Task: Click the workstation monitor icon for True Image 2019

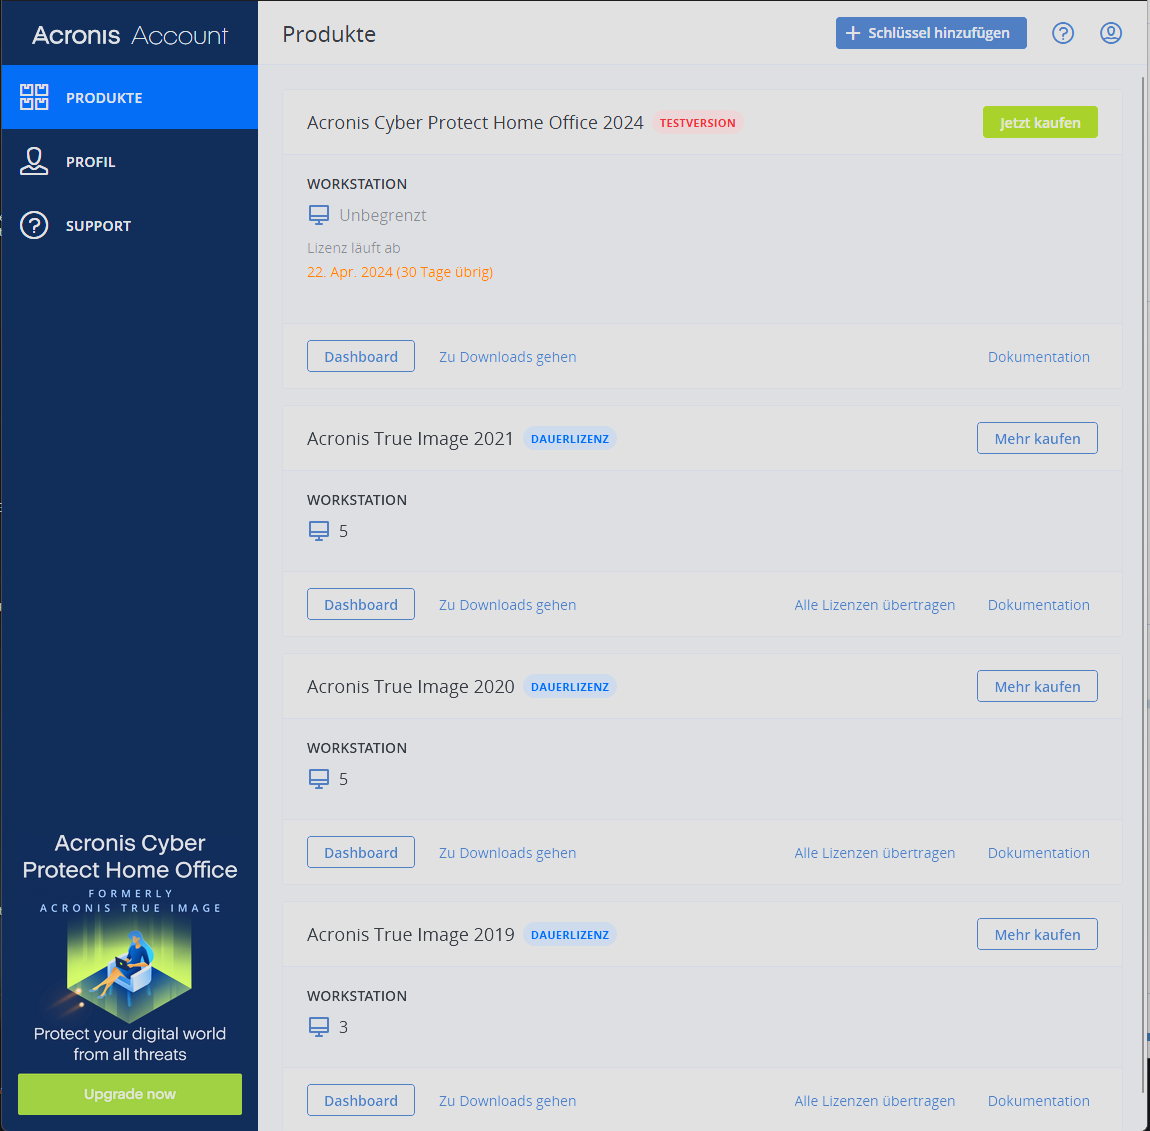Action: pos(318,1027)
